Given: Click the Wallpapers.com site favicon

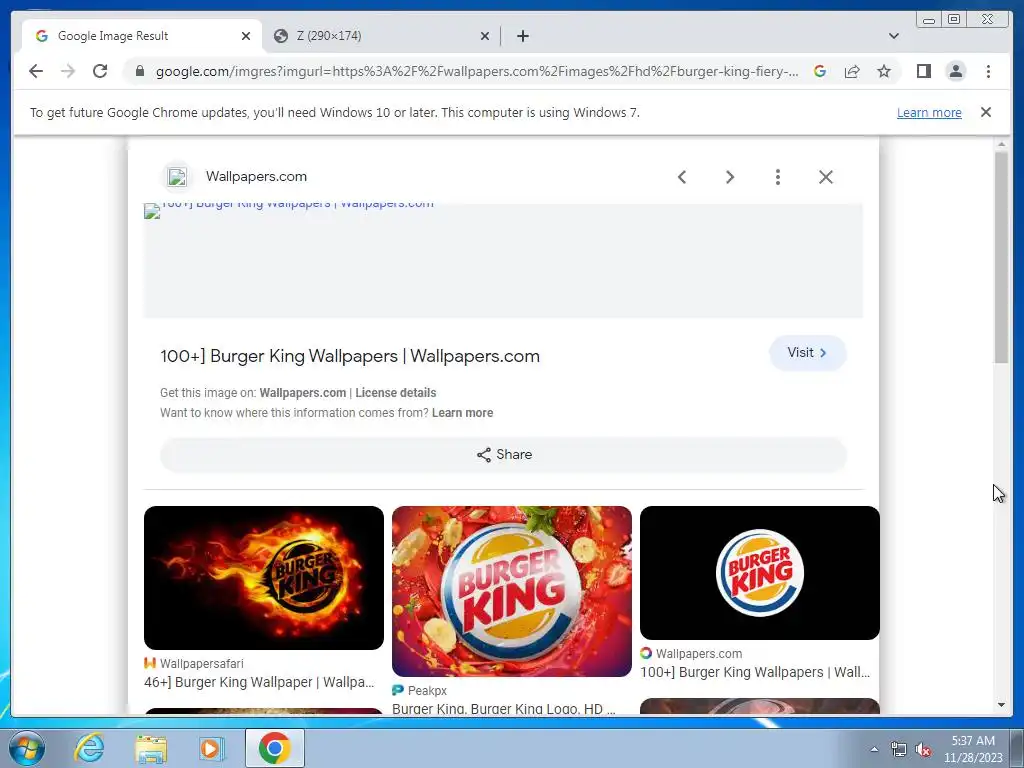Looking at the screenshot, I should [x=177, y=176].
